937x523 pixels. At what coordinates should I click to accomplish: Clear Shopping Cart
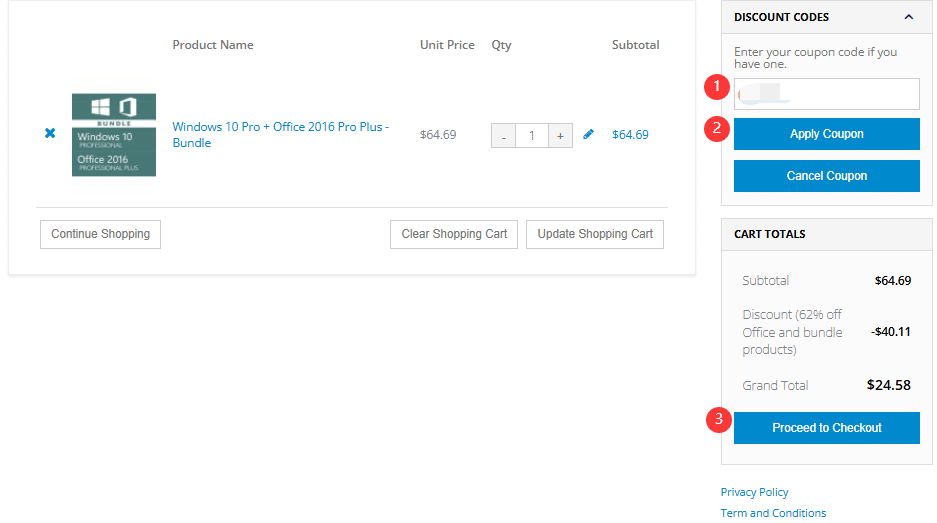pos(454,234)
